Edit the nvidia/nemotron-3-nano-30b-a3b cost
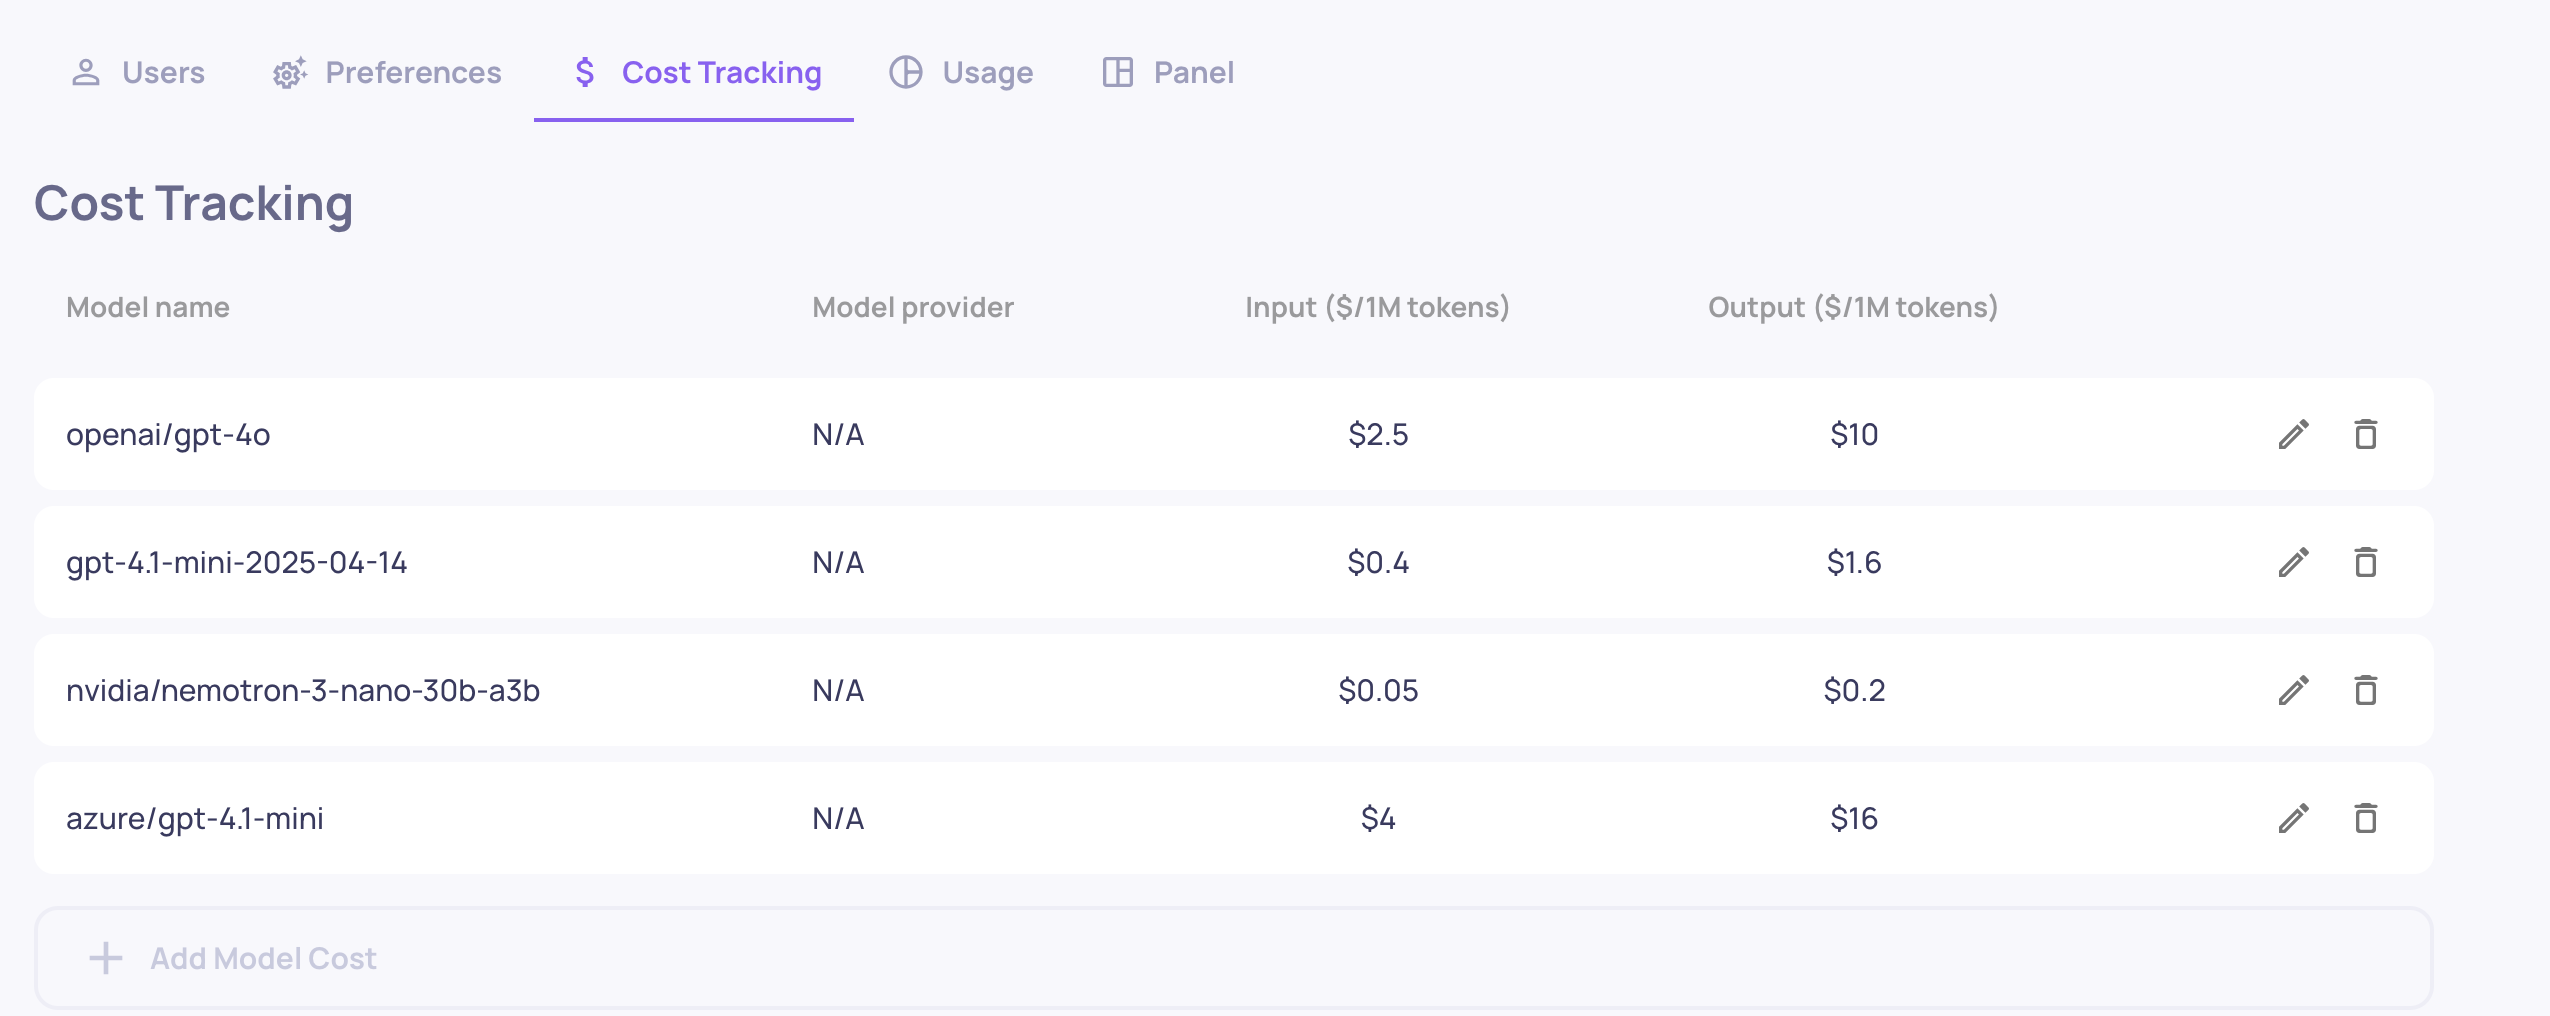2550x1016 pixels. (x=2293, y=690)
